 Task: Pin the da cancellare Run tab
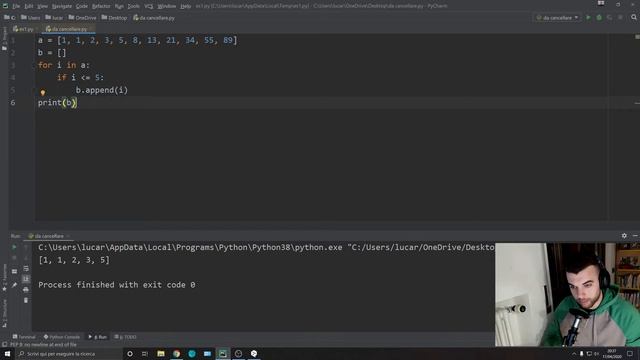tap(14, 285)
